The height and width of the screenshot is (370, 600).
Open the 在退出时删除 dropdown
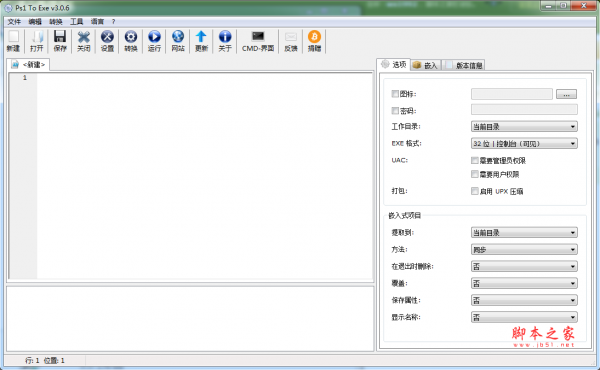(524, 266)
